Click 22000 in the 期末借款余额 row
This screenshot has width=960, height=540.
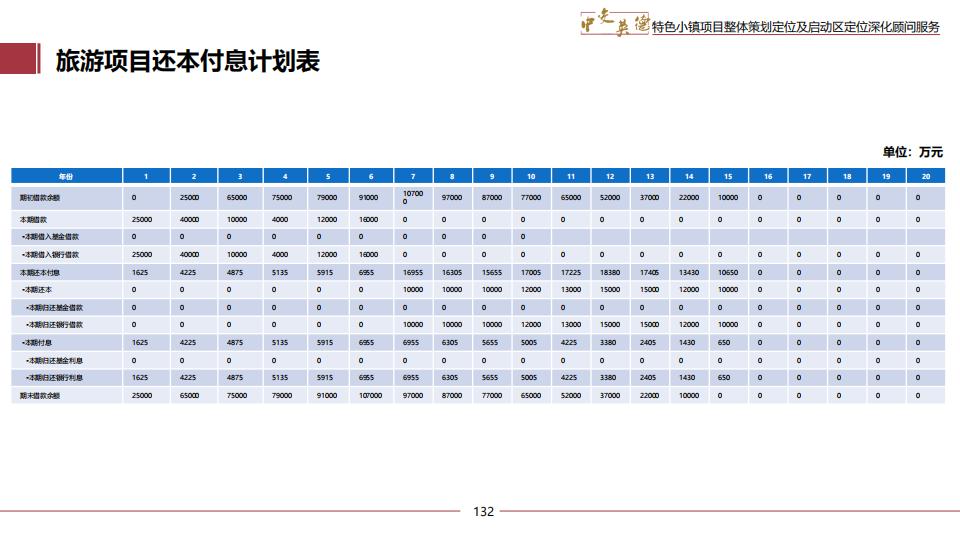tap(649, 396)
